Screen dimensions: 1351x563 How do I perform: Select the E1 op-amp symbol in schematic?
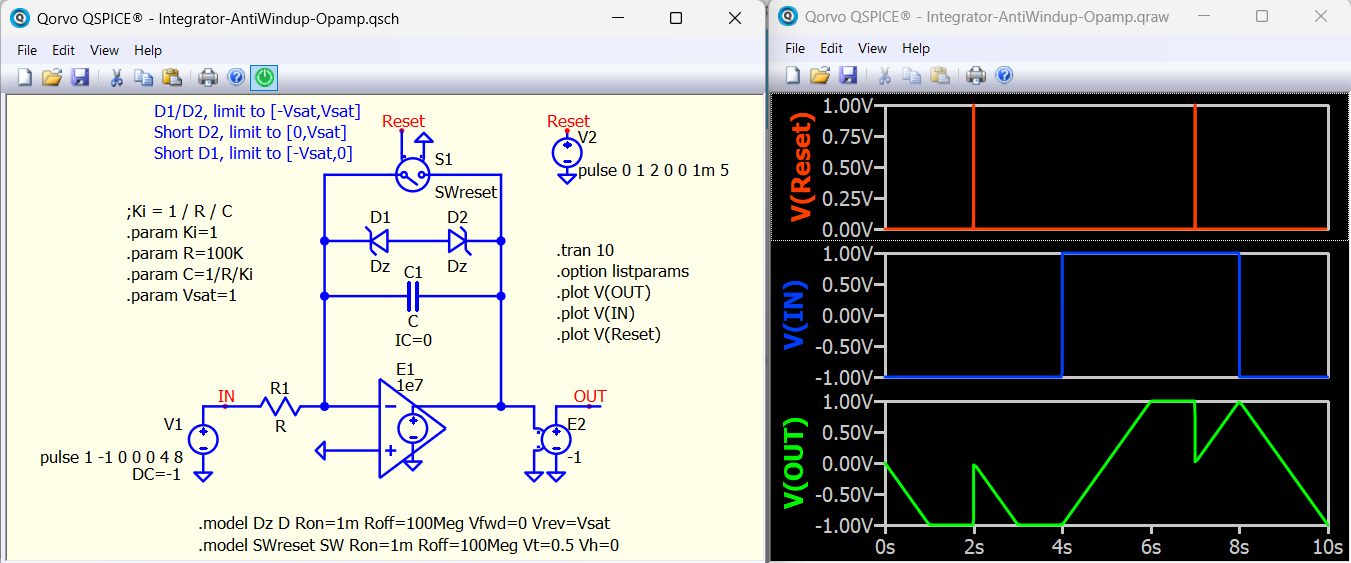click(x=410, y=427)
